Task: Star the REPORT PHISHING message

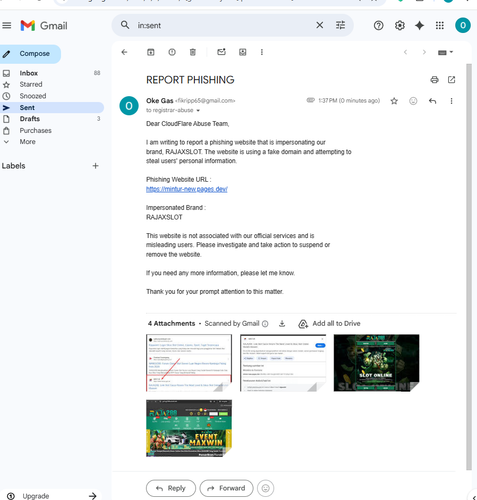Action: point(394,101)
